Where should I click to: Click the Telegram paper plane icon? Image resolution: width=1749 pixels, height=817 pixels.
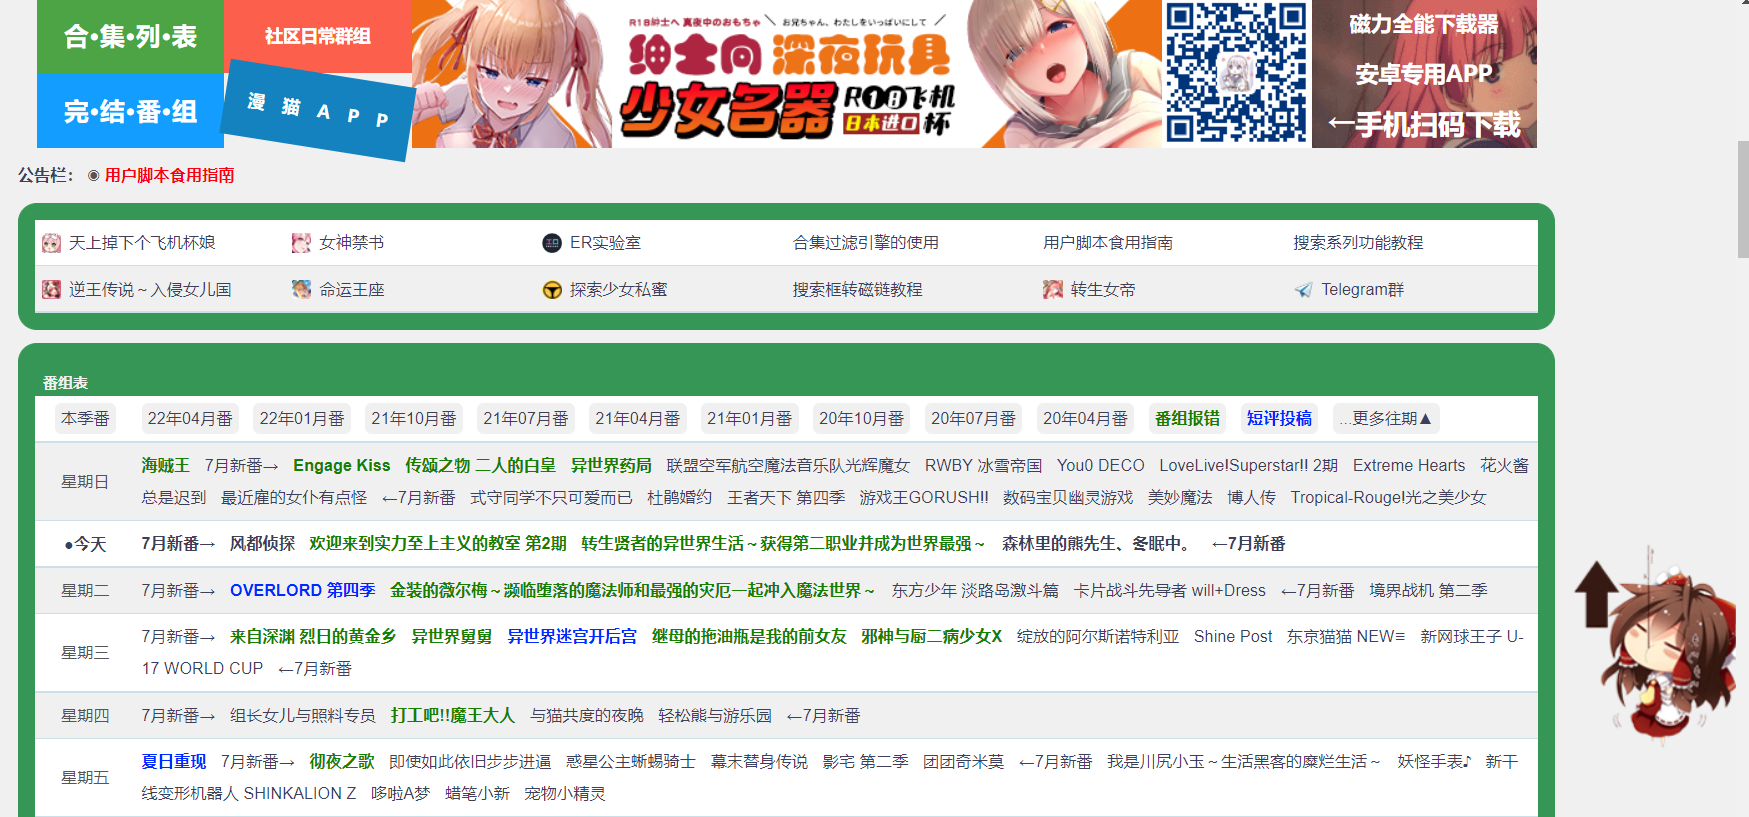(x=1303, y=290)
